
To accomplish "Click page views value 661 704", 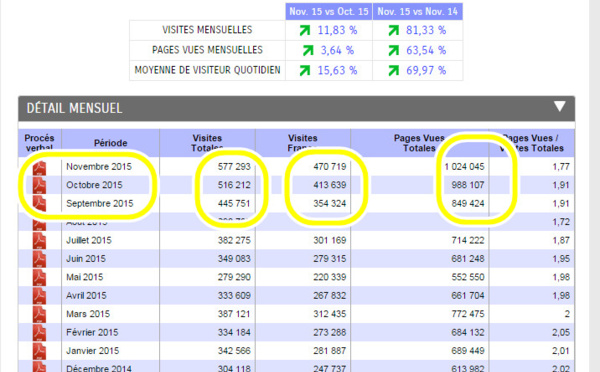I will (x=468, y=295).
